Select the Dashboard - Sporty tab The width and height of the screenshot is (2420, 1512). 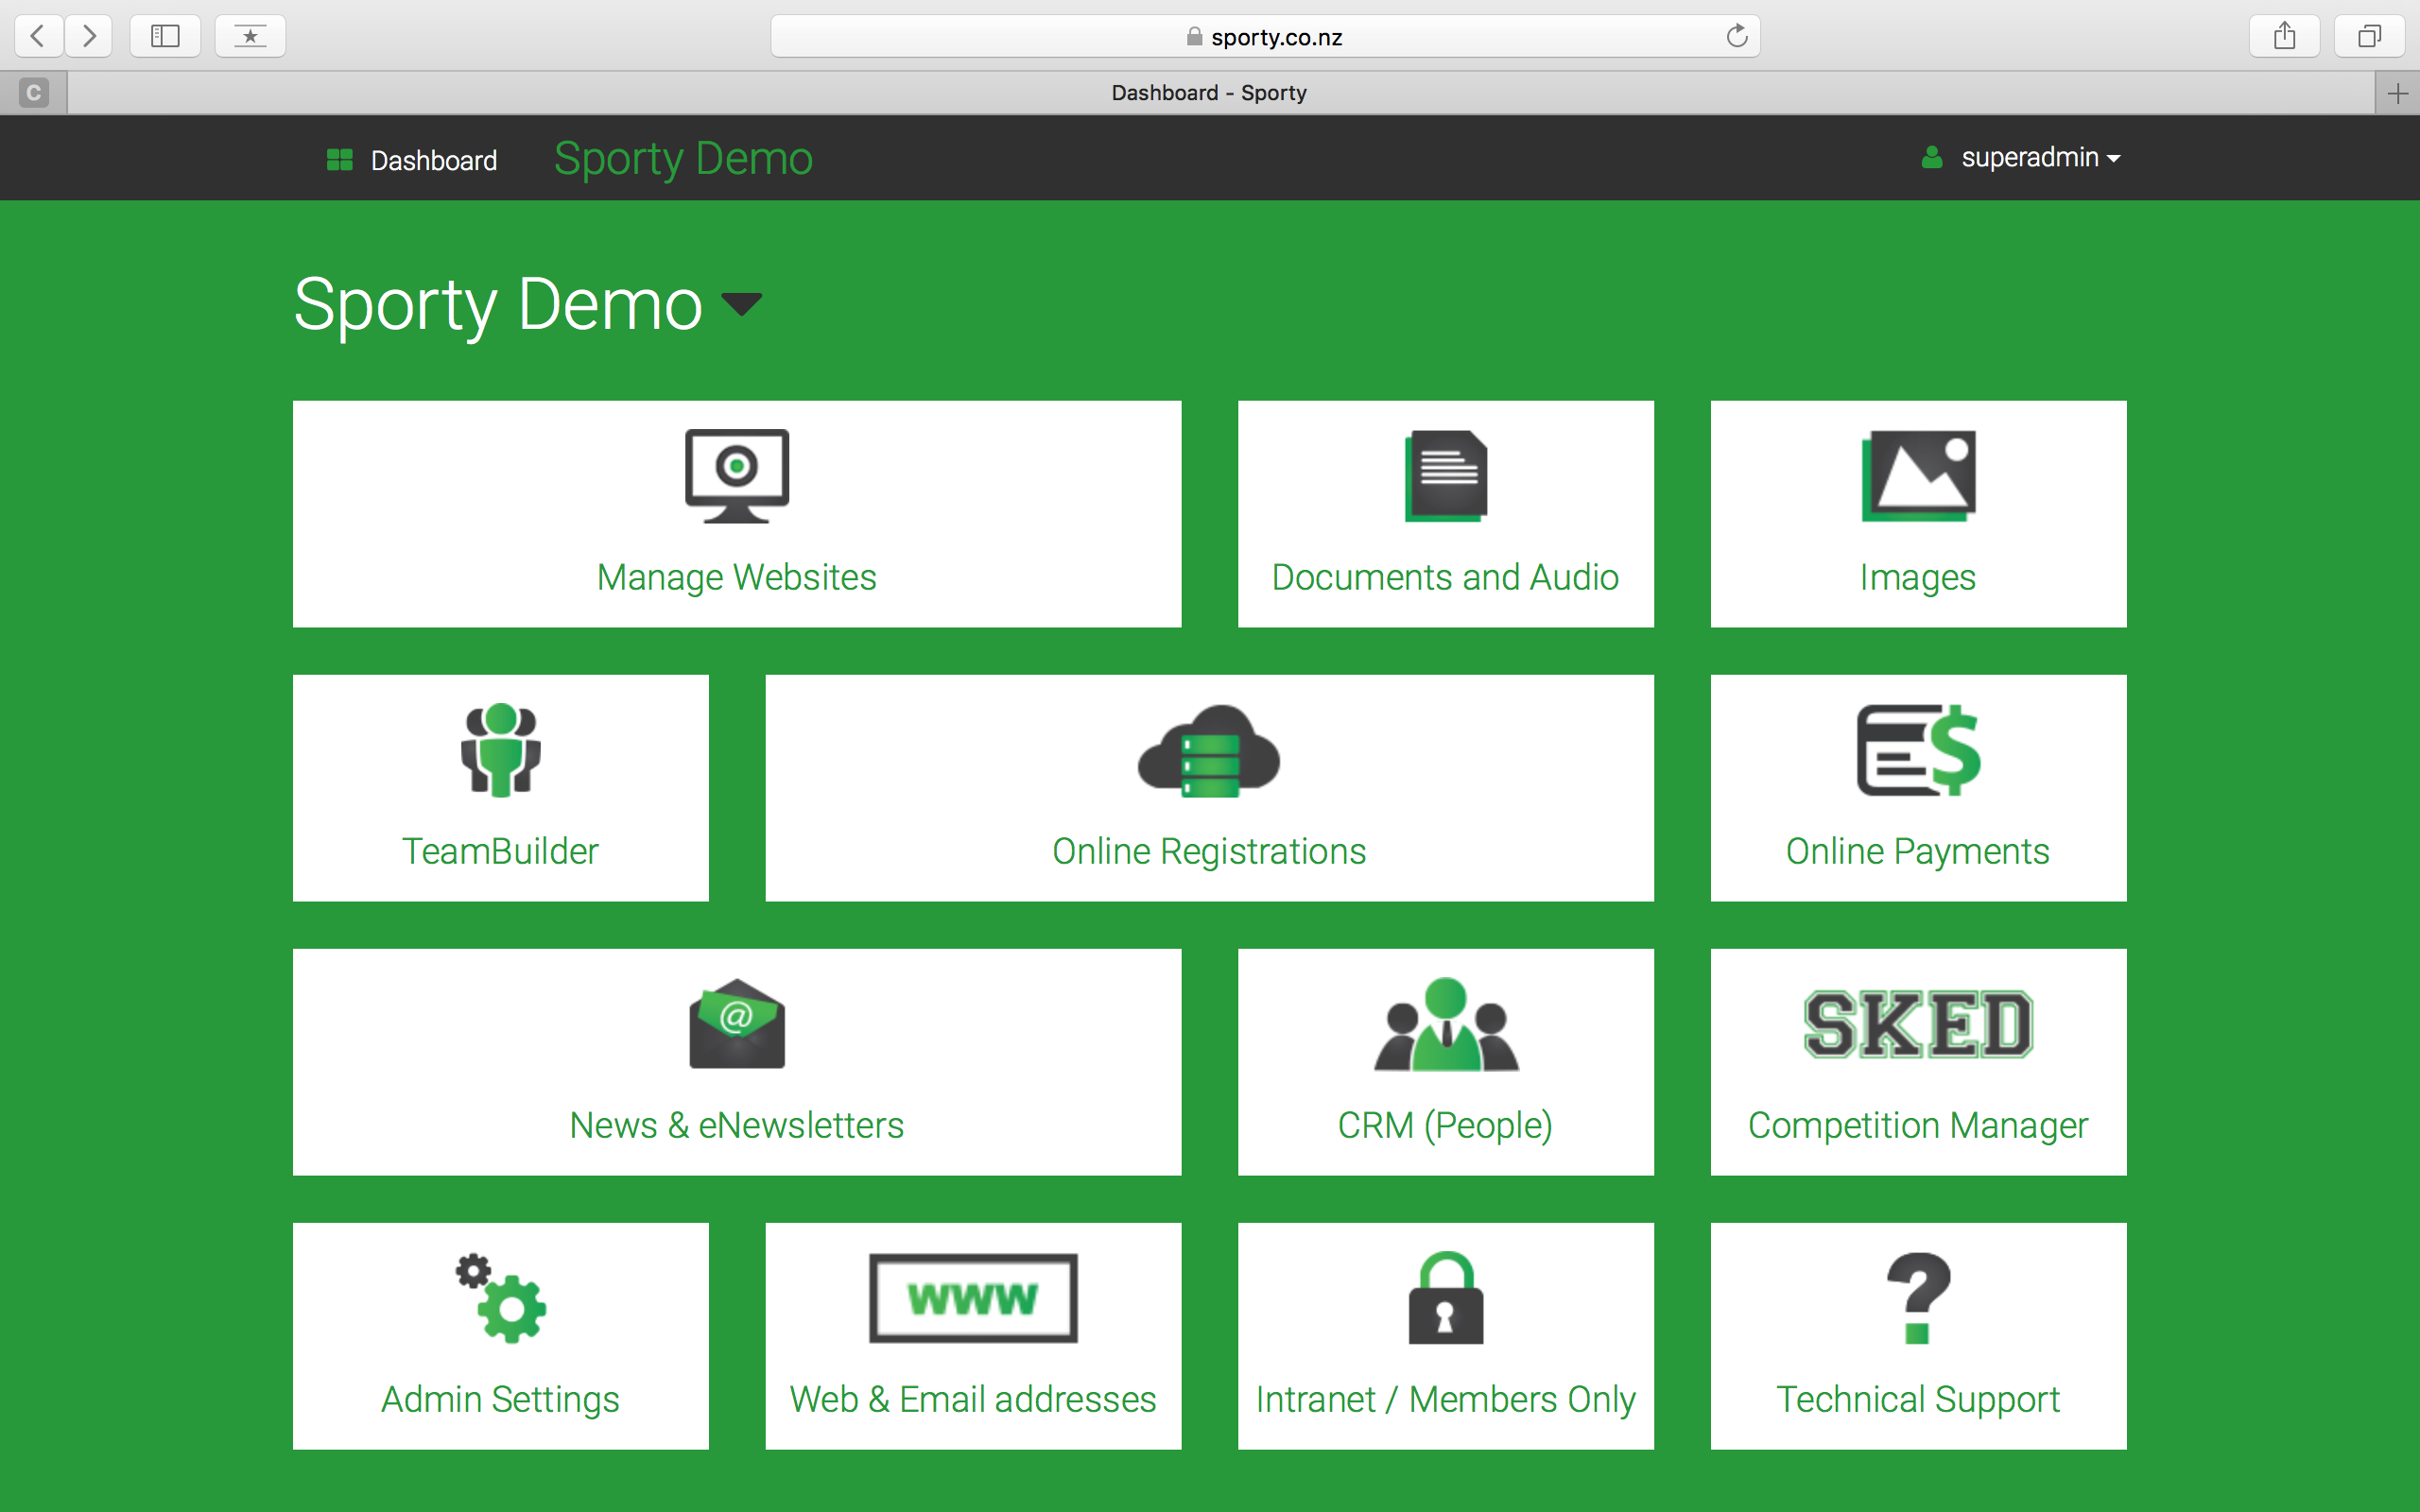(x=1209, y=93)
